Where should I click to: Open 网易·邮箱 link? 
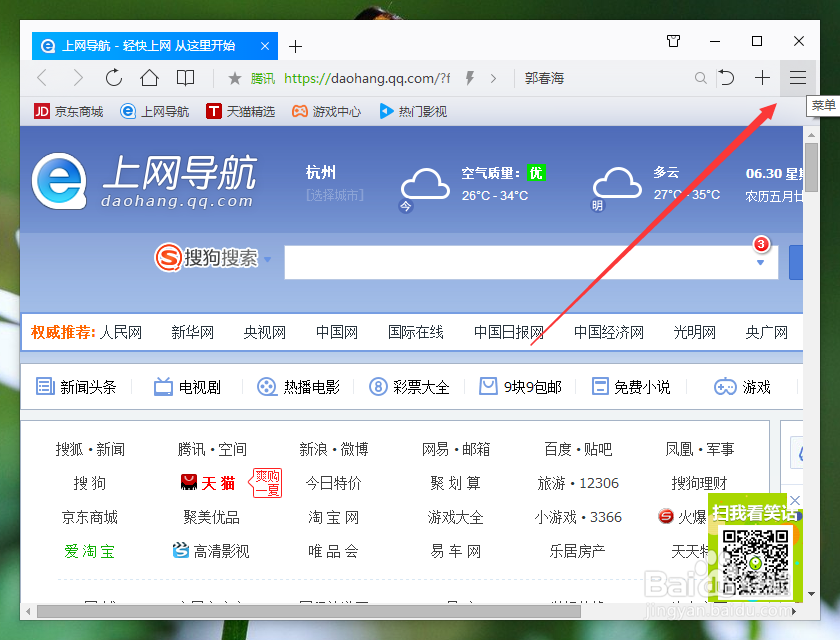click(x=456, y=449)
